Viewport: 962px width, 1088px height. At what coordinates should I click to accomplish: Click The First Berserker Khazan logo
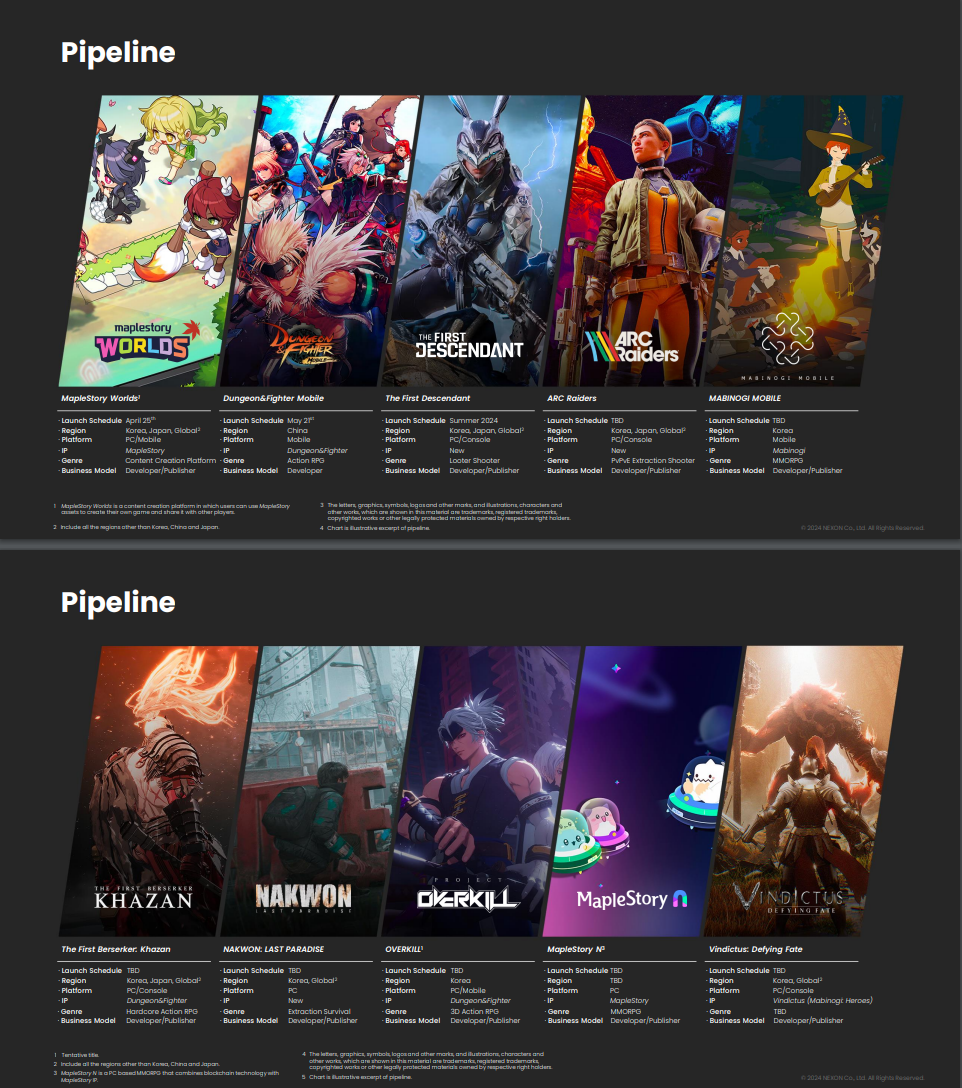[143, 898]
